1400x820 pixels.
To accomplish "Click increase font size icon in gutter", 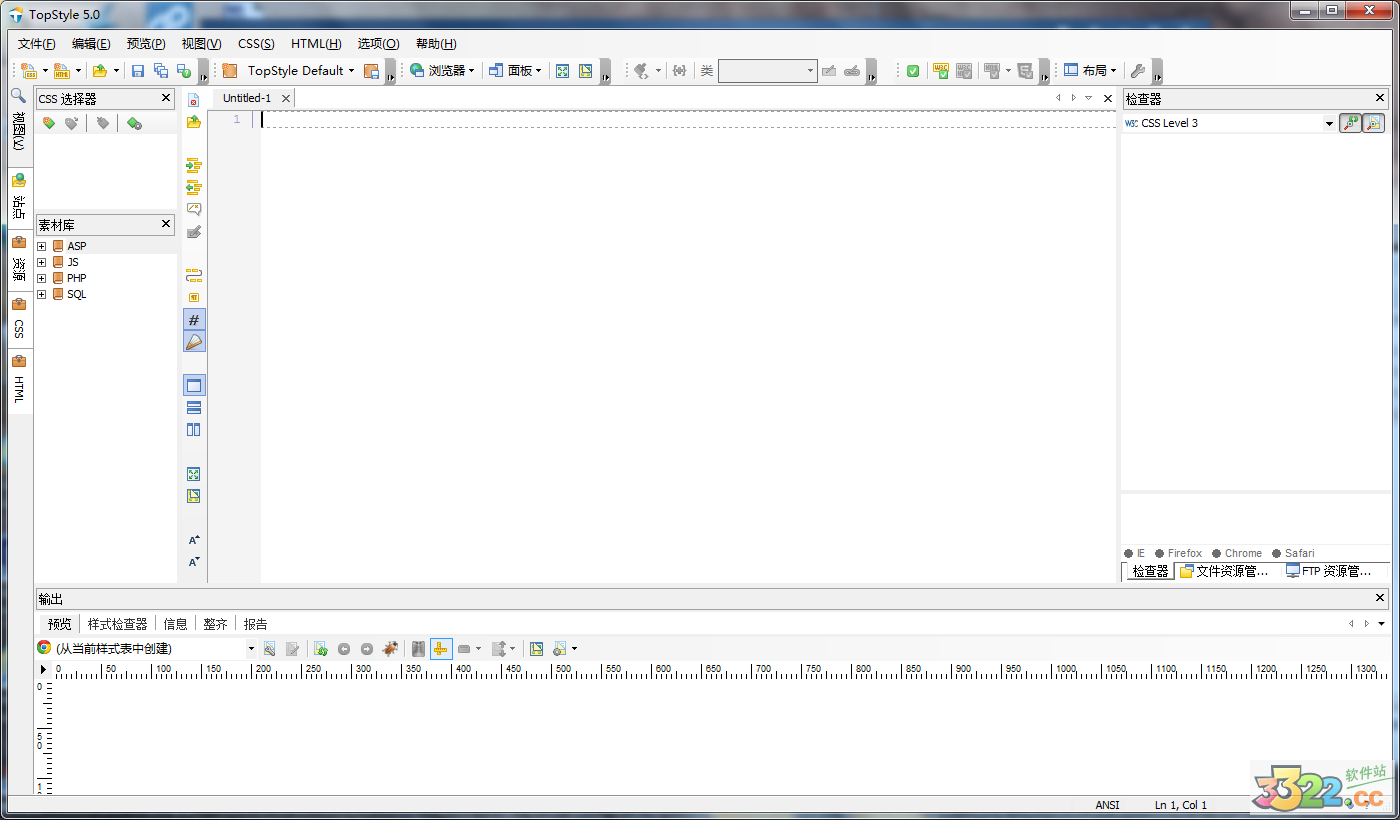I will click(194, 540).
